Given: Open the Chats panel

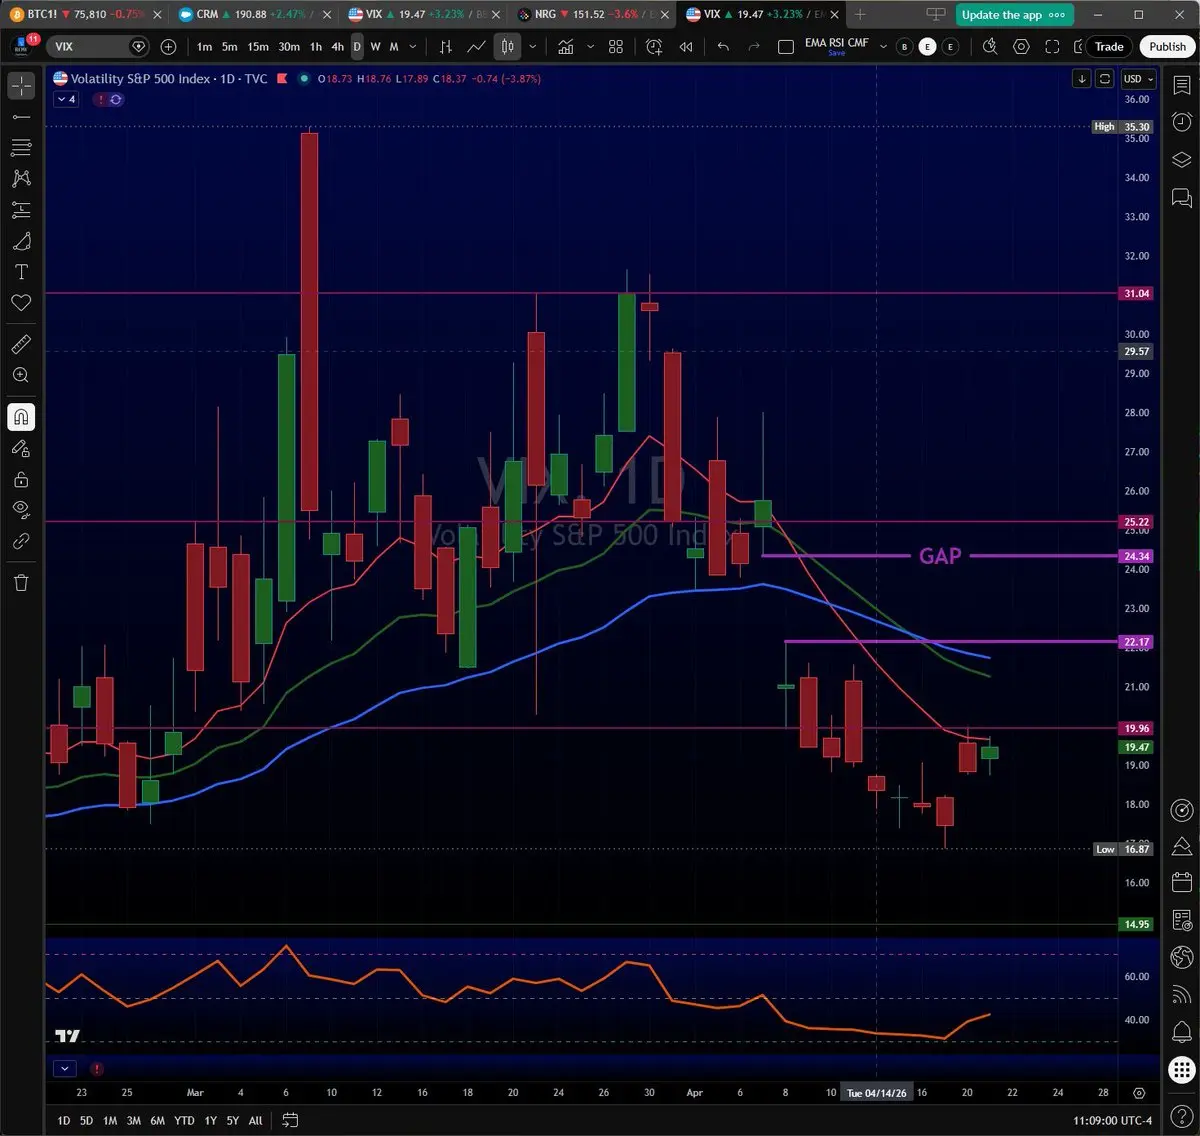Looking at the screenshot, I should (x=1182, y=197).
